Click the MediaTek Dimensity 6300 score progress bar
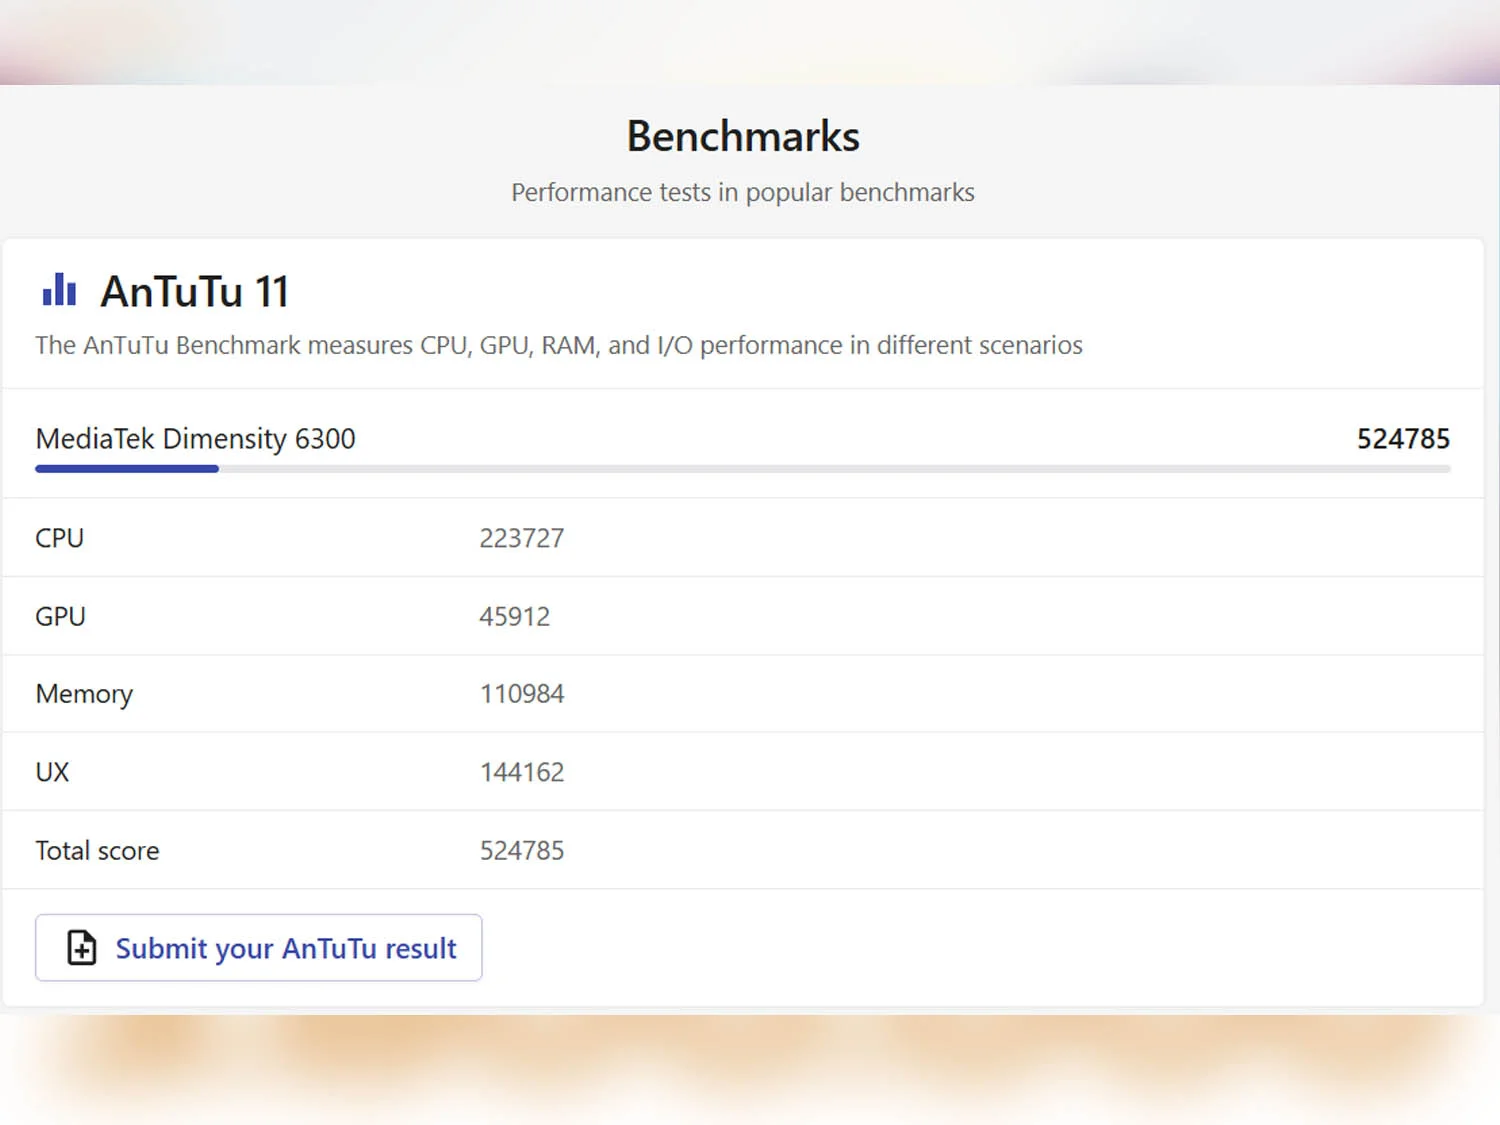 (x=742, y=468)
